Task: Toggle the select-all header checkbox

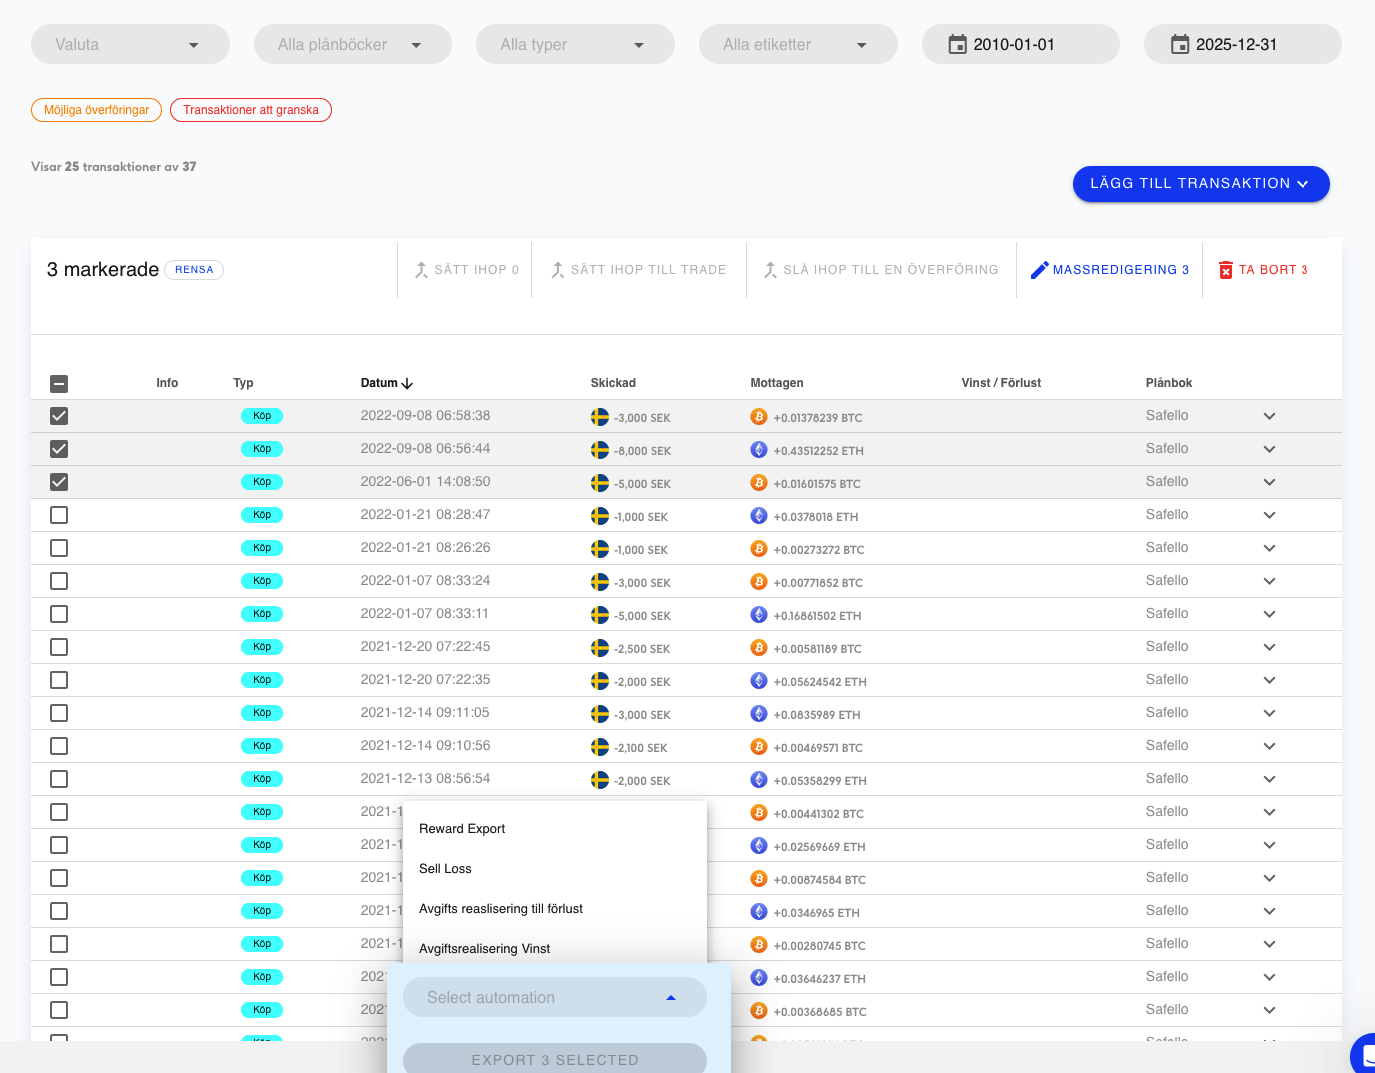Action: (x=59, y=383)
